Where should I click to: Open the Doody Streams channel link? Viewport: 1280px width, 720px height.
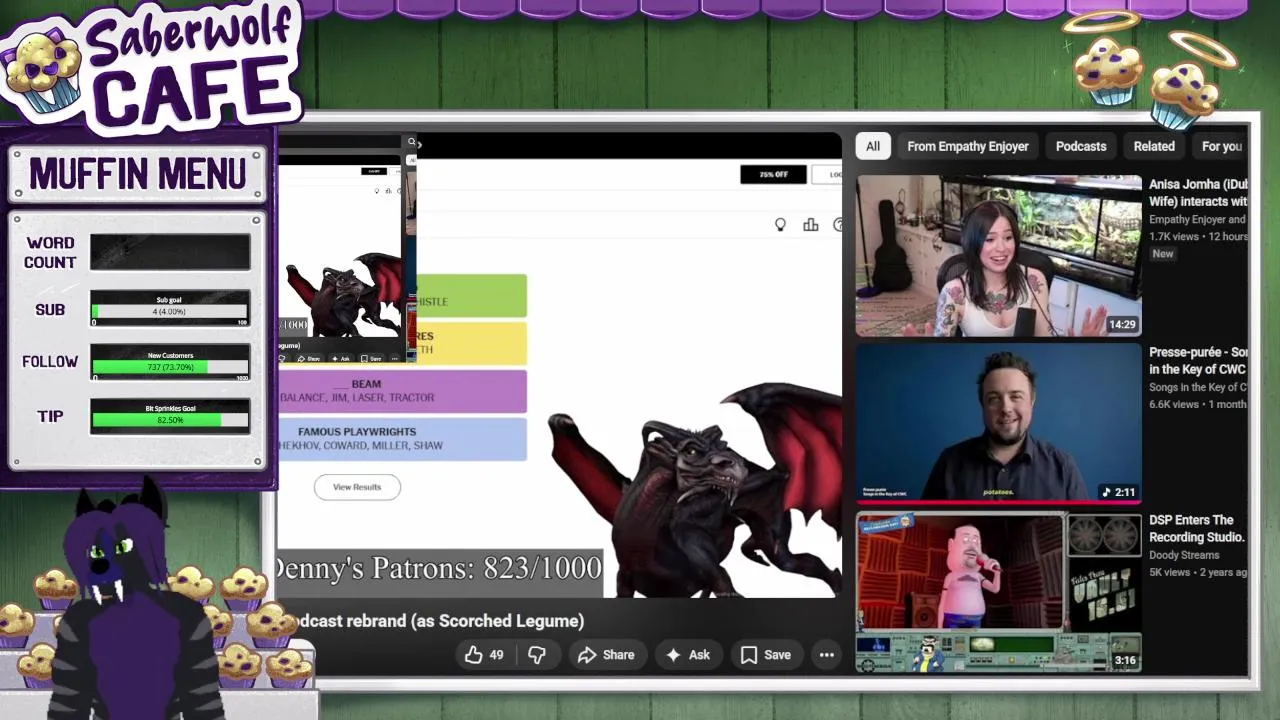click(x=1184, y=555)
